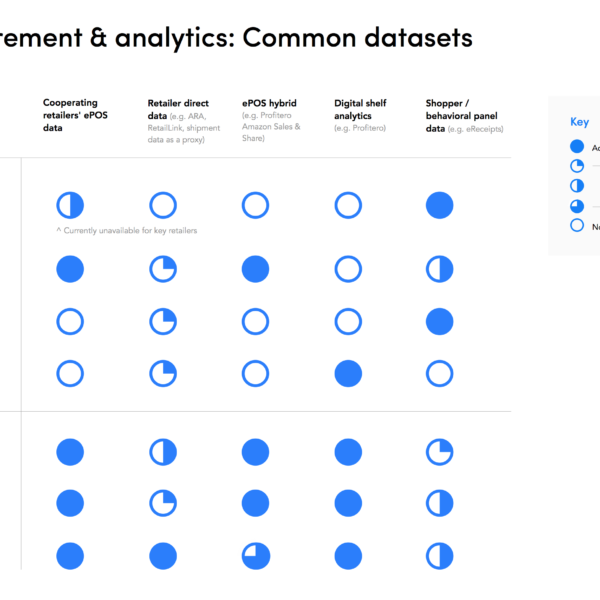Viewport: 600px width, 600px height.
Task: Click the Retailer direct data column header
Action: pos(184,121)
